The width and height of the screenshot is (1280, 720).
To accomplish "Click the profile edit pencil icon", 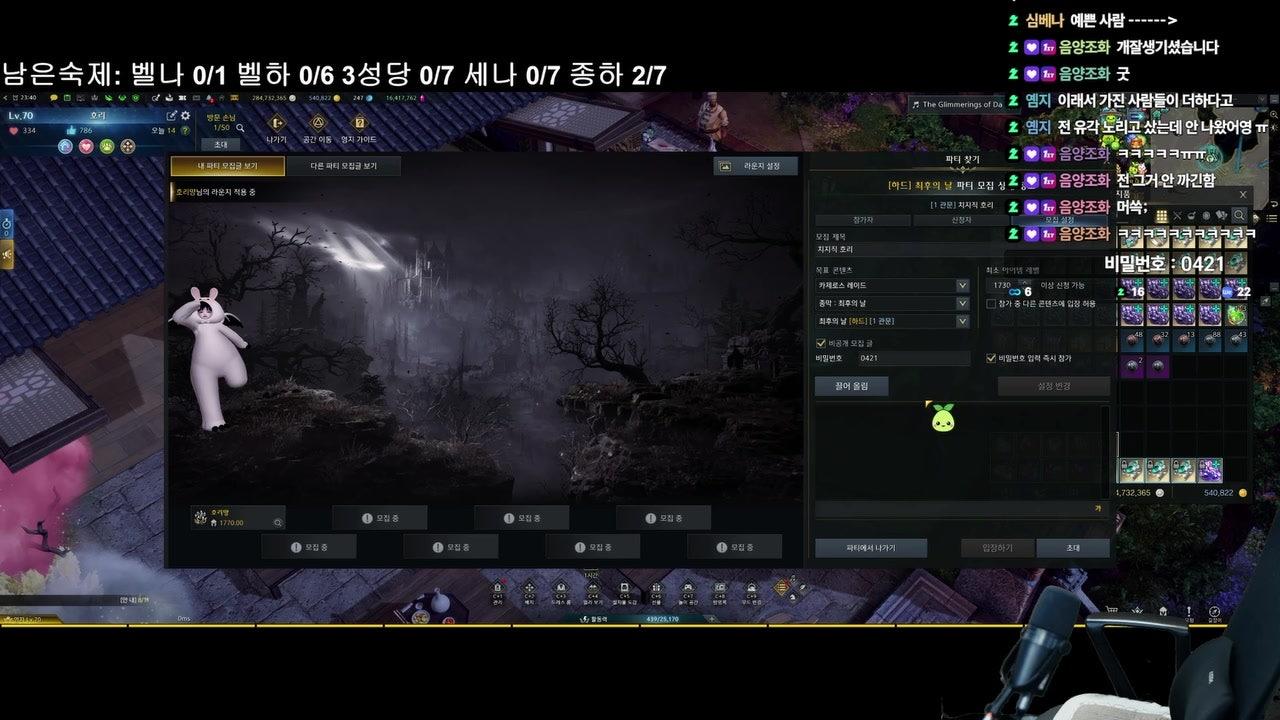I will click(173, 116).
